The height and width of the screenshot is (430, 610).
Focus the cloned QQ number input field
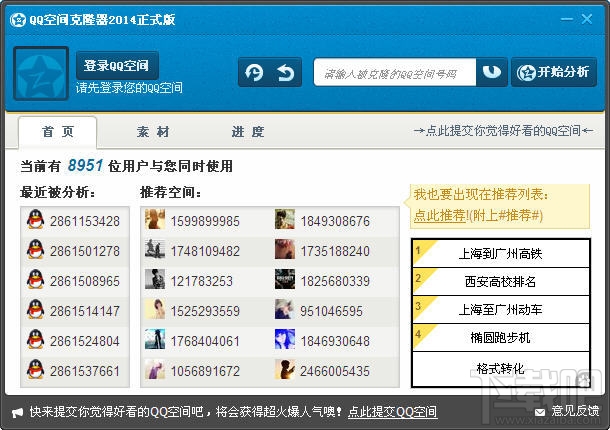pyautogui.click(x=395, y=72)
